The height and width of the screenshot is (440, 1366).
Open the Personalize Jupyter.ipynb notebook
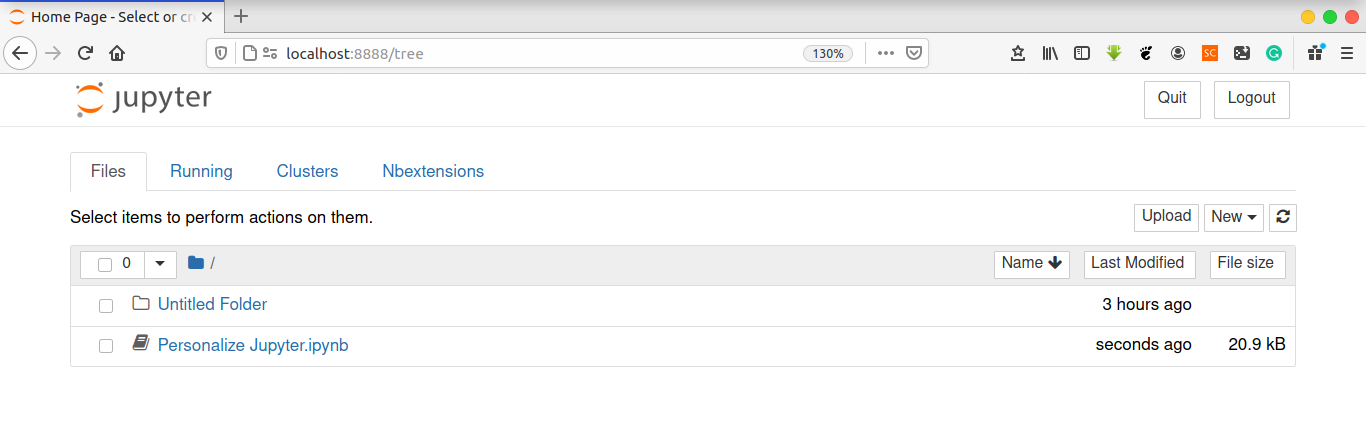[253, 345]
